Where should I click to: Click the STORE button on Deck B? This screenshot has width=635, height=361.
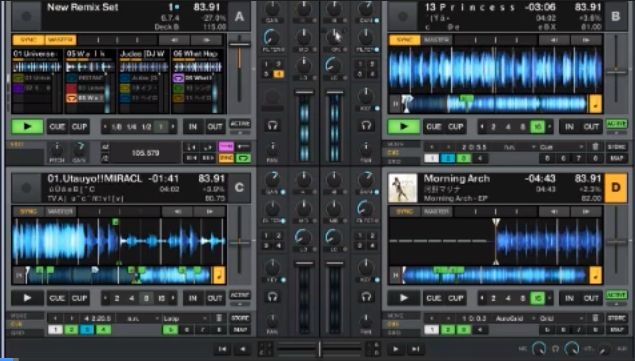tap(616, 147)
